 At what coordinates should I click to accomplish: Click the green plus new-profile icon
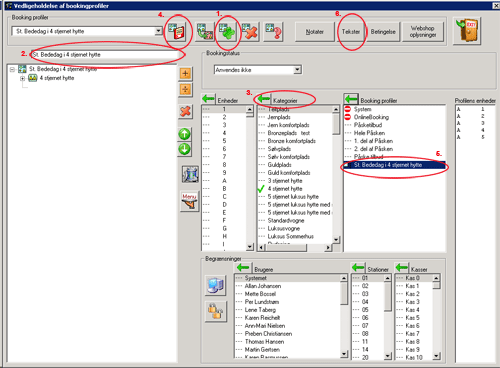tap(227, 32)
